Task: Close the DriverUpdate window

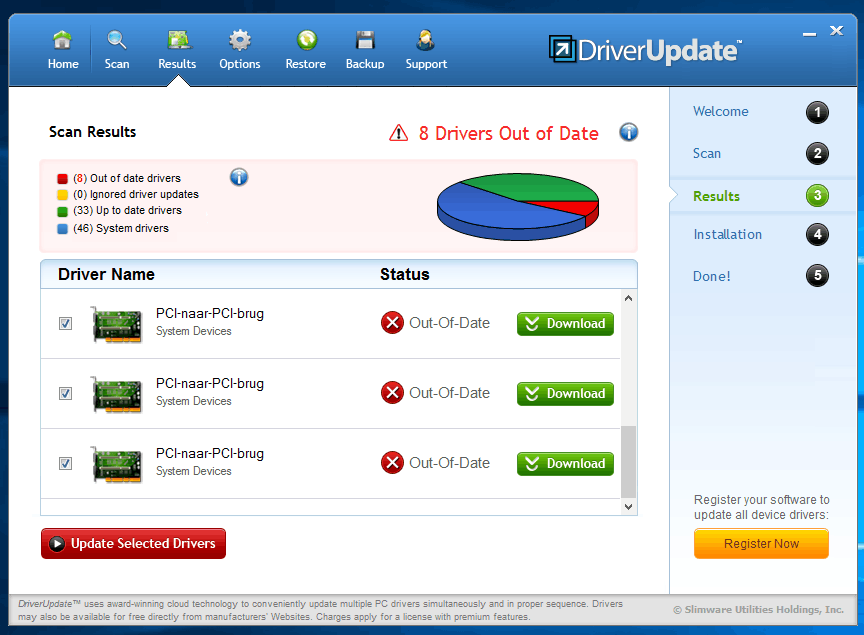Action: coord(836,31)
